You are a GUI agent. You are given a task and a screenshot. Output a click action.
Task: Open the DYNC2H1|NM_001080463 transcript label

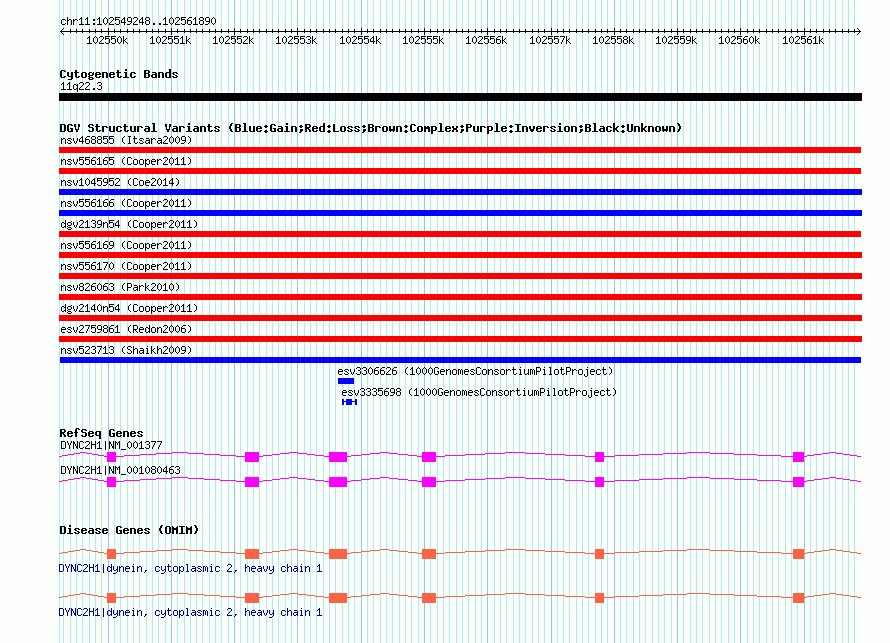coord(120,470)
